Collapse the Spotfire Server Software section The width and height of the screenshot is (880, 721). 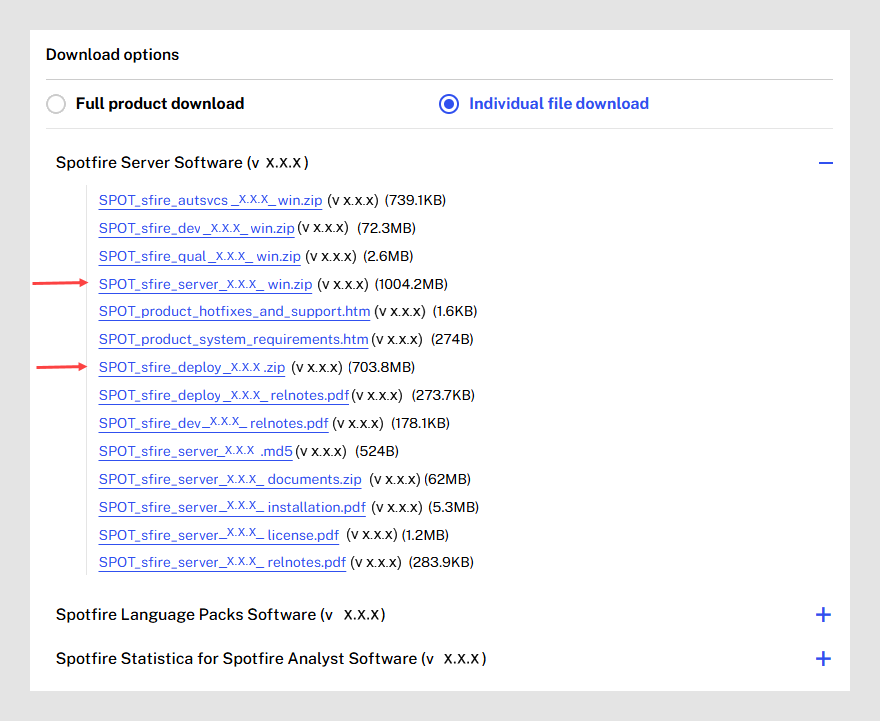pyautogui.click(x=826, y=163)
